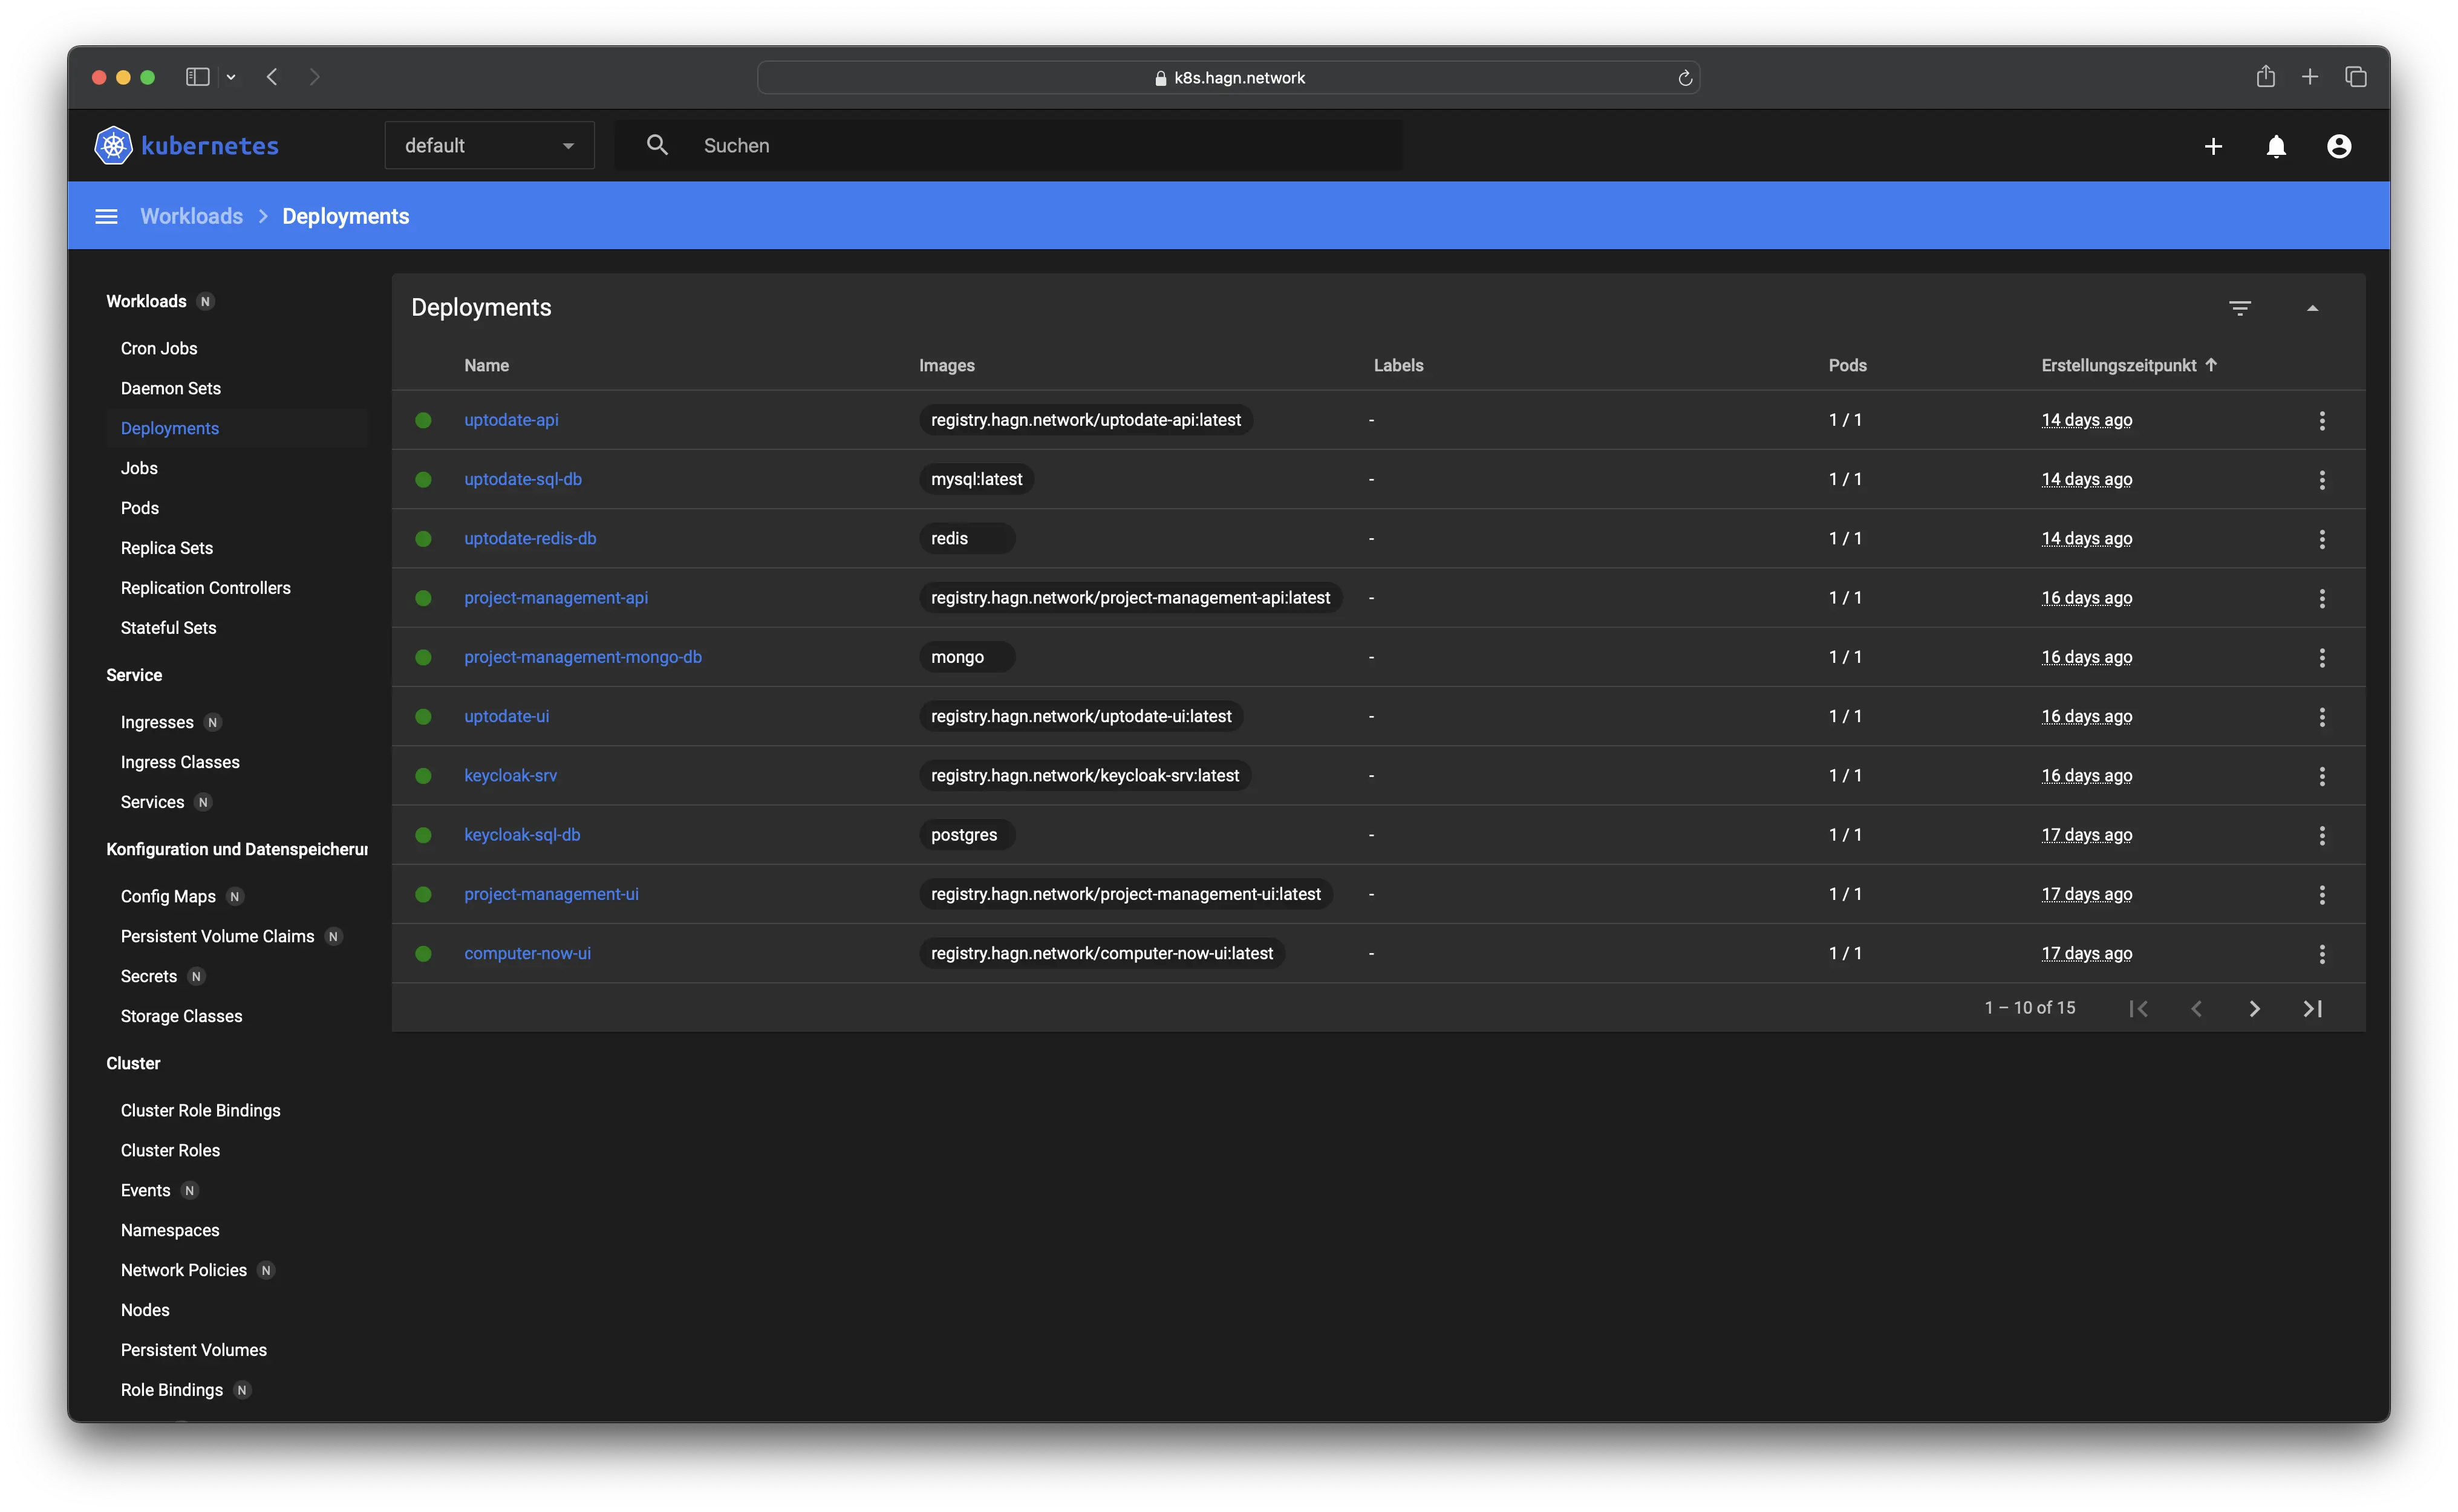Select Config Maps in the sidebar
The width and height of the screenshot is (2458, 1512).
168,896
